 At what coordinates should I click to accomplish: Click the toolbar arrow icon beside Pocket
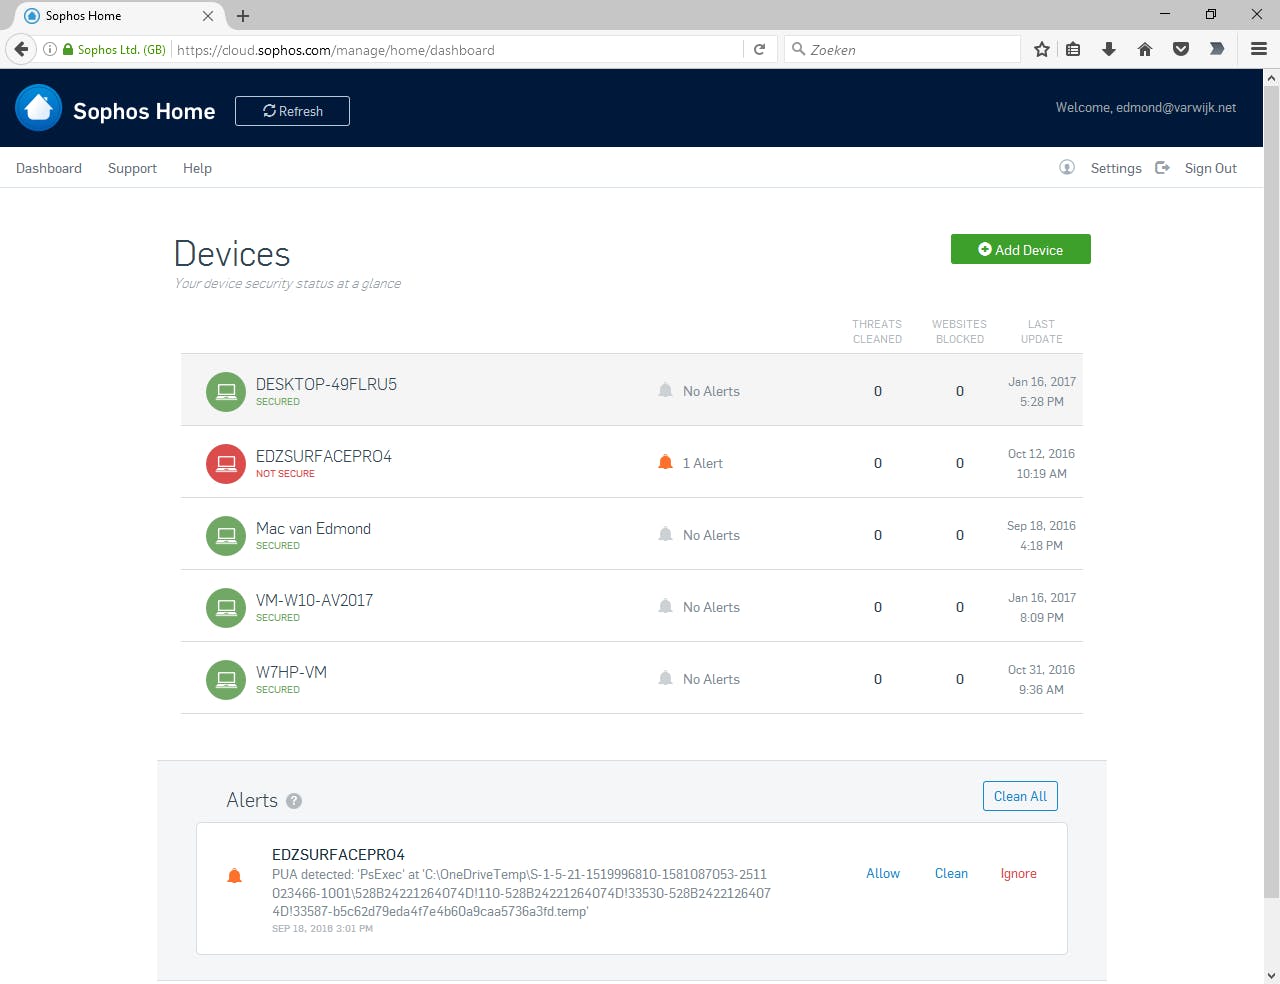pyautogui.click(x=1217, y=49)
